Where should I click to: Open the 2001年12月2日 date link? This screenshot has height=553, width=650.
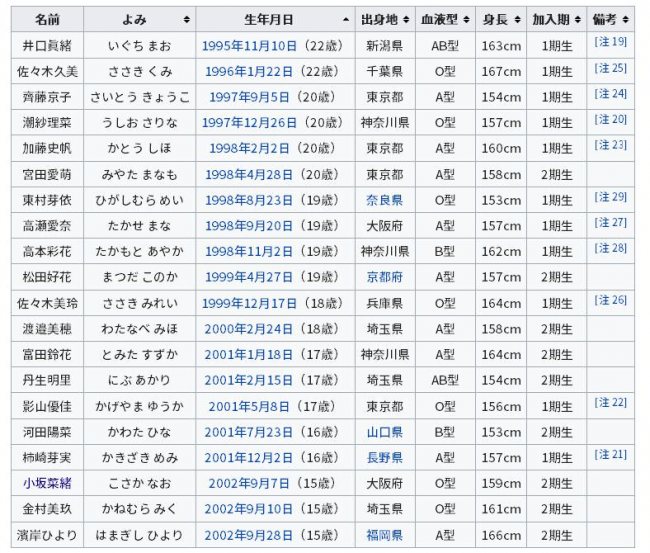[250, 458]
